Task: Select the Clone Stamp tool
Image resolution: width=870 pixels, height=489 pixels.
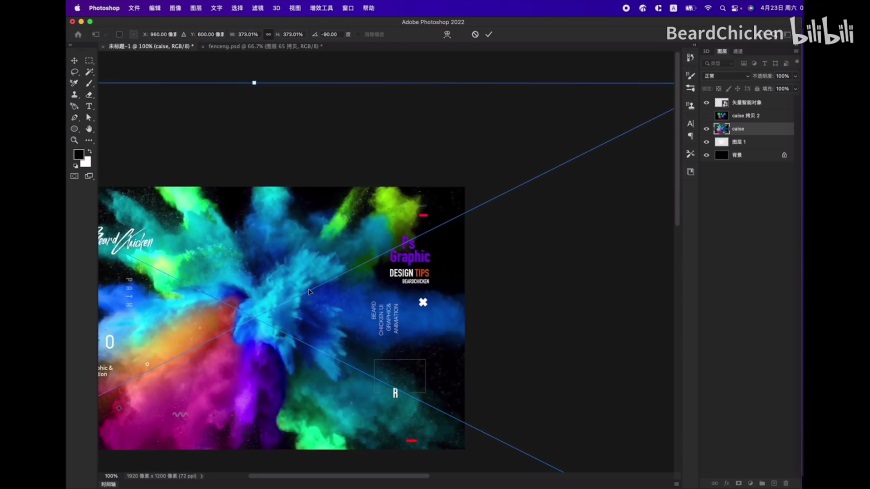Action: point(74,95)
